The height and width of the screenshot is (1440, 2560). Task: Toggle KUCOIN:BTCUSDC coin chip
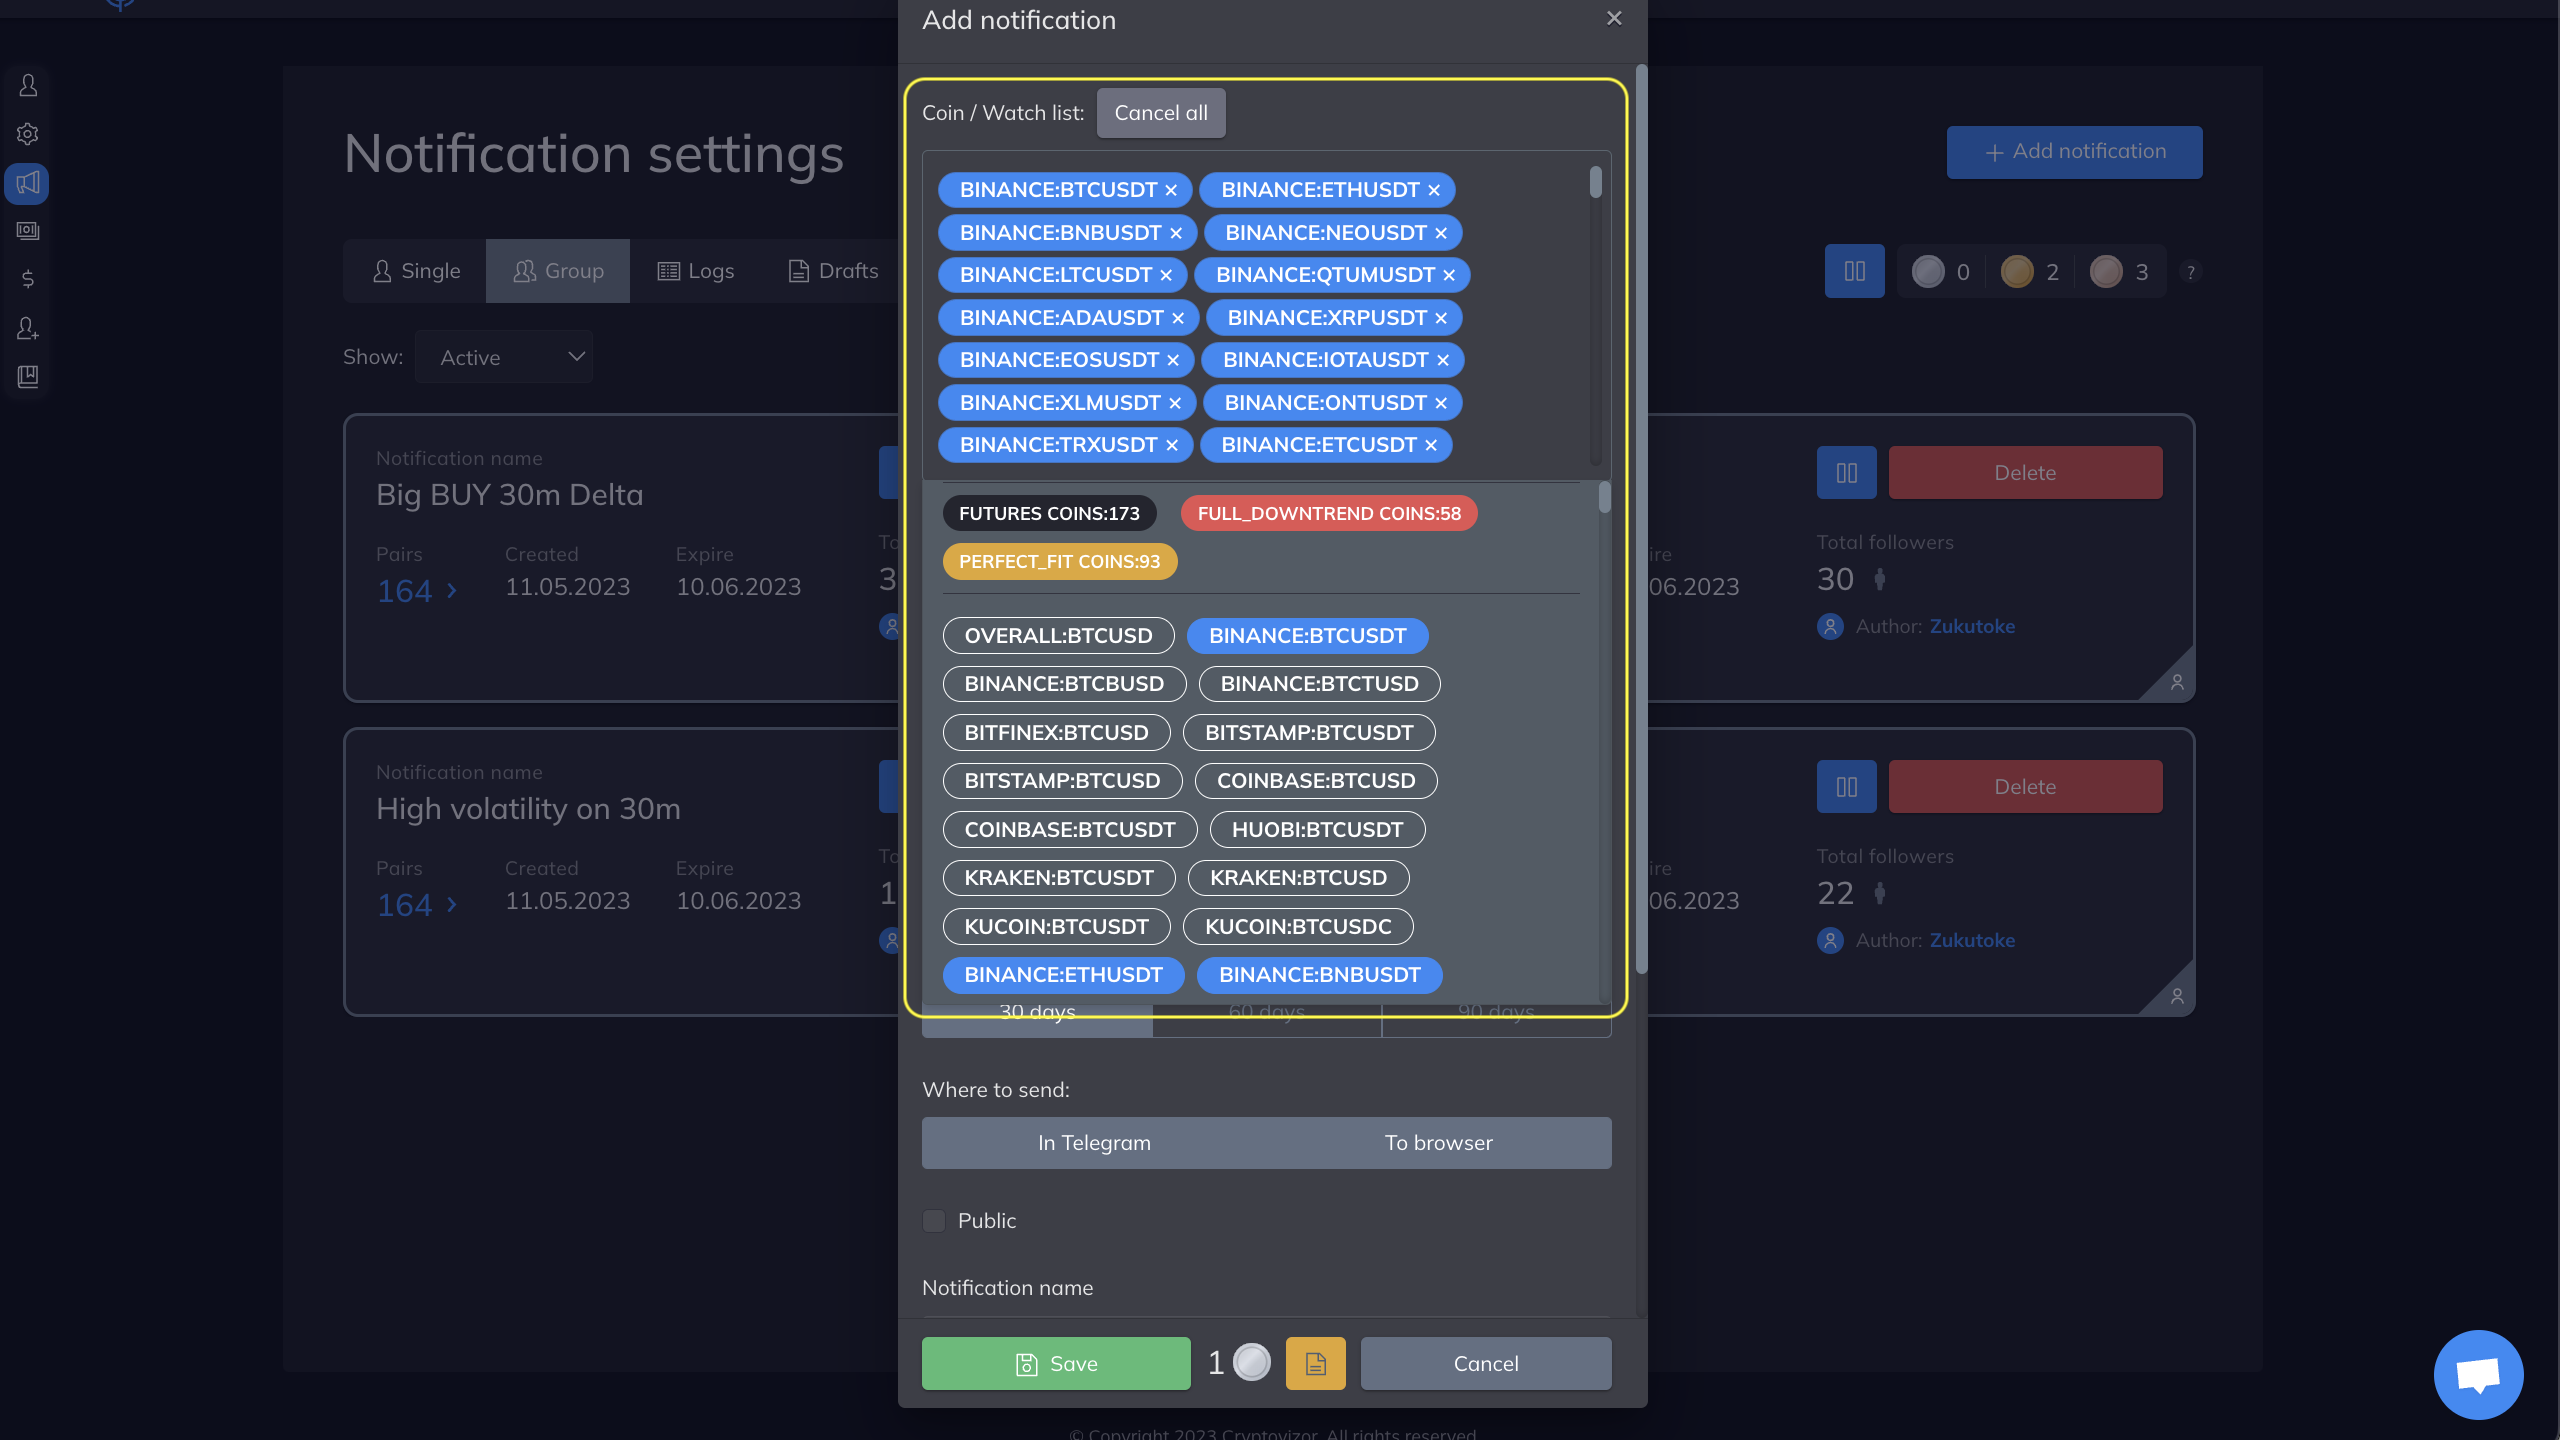1298,927
